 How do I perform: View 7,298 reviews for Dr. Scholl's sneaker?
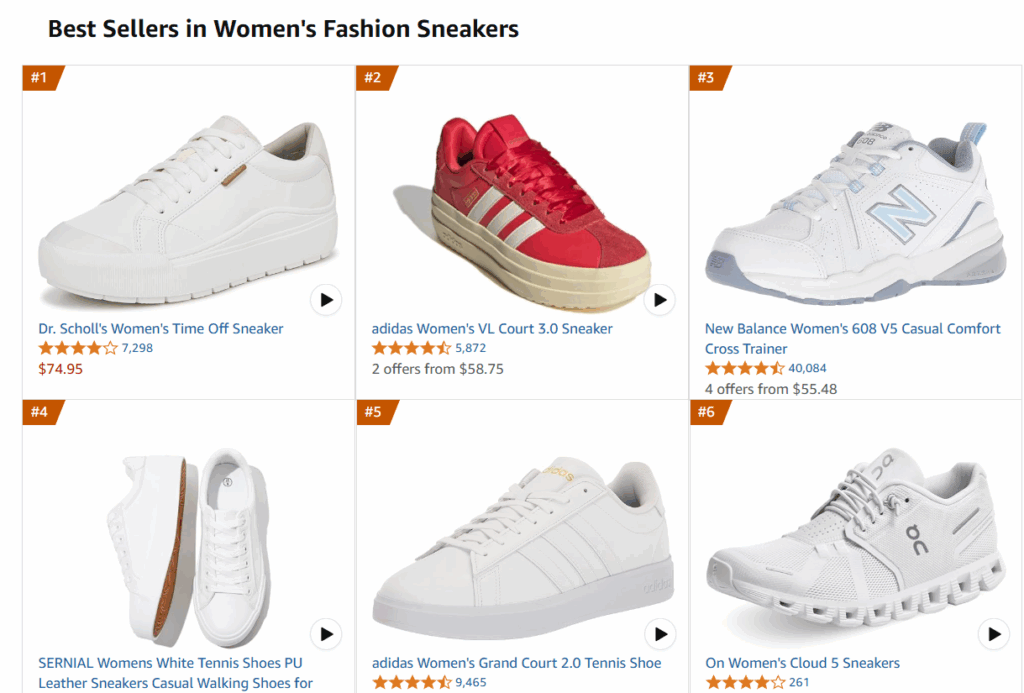(137, 348)
